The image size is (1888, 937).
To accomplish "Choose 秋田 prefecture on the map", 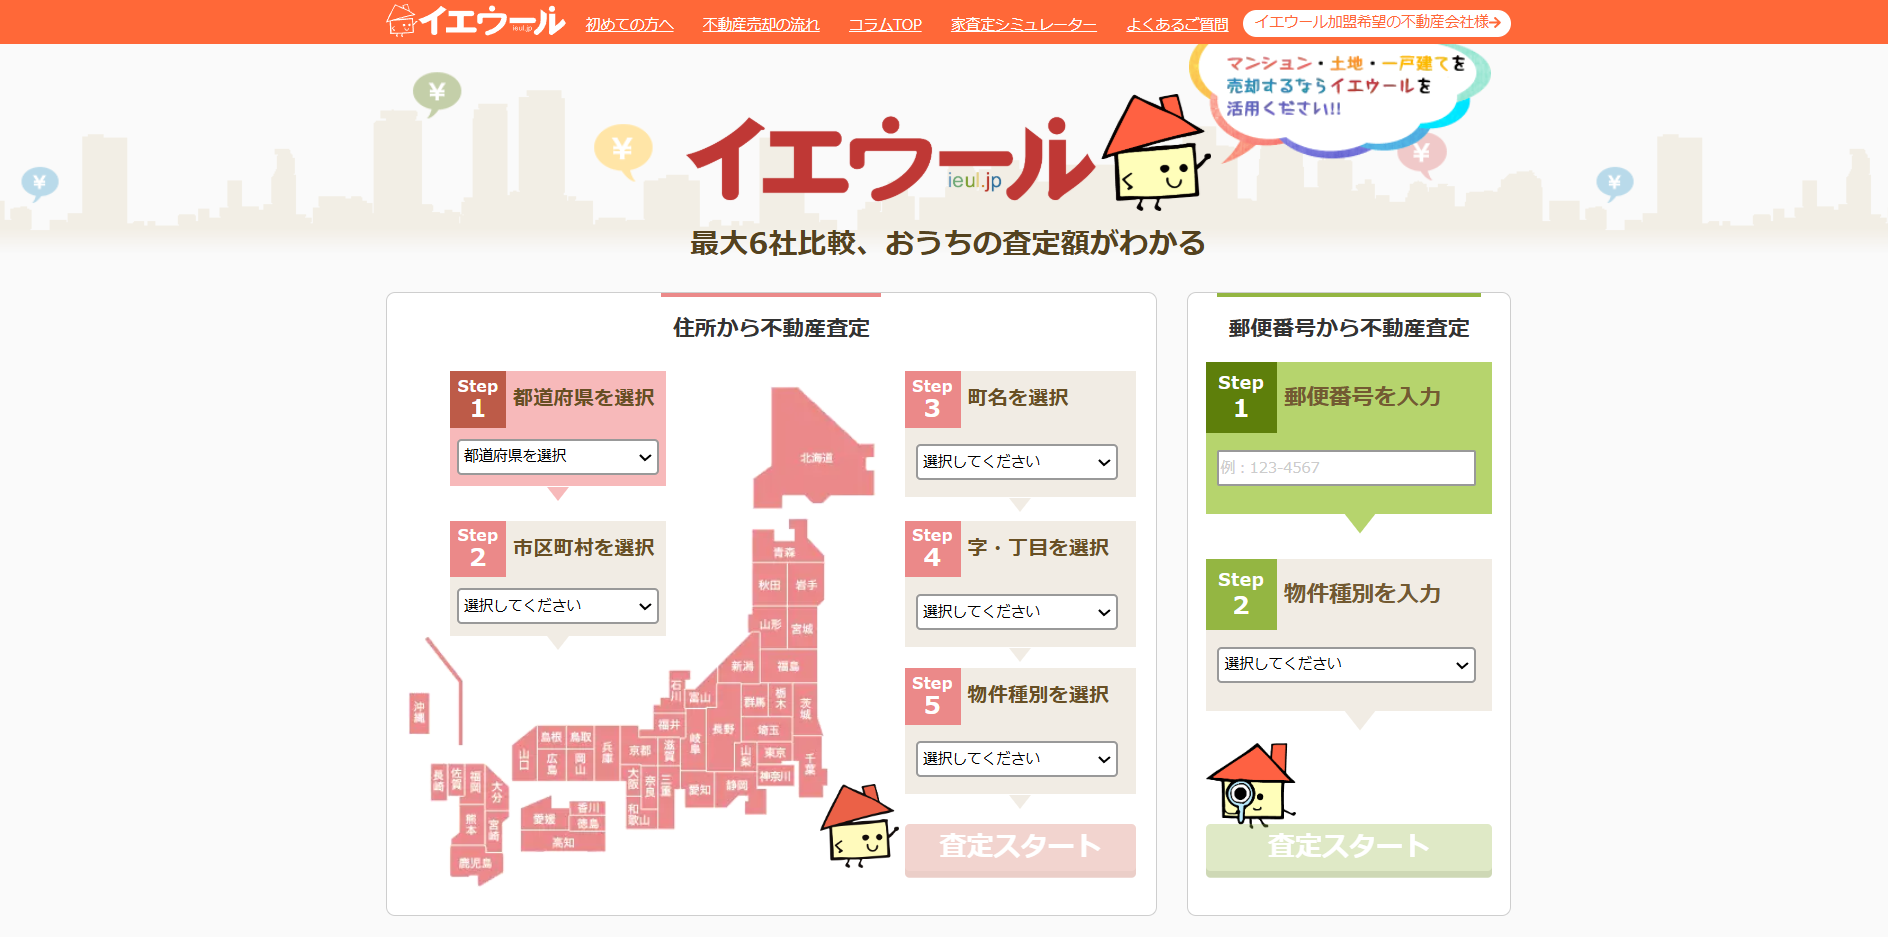I will [769, 585].
